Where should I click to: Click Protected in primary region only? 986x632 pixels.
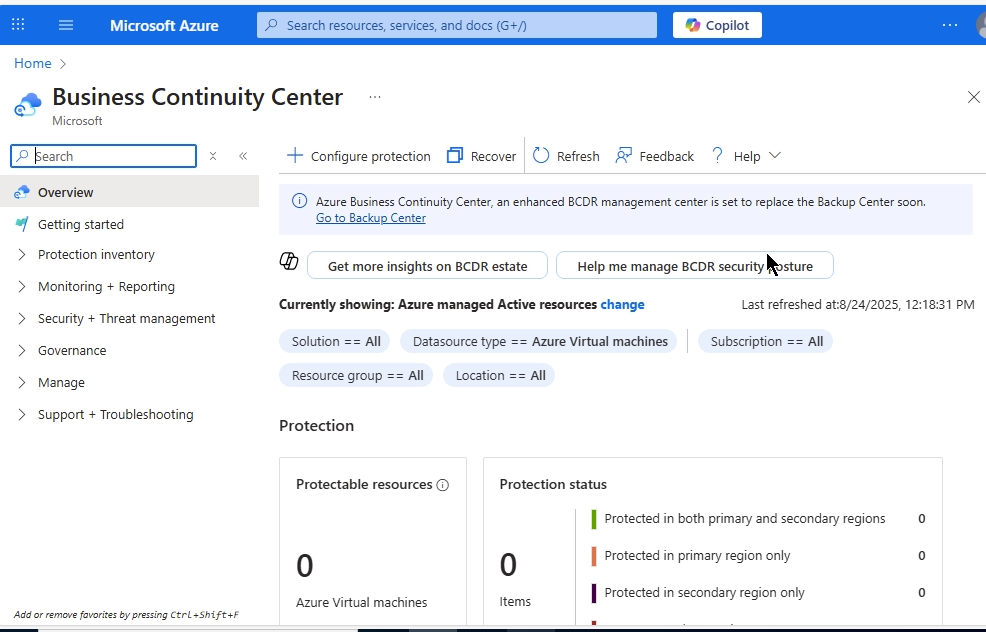coord(697,555)
